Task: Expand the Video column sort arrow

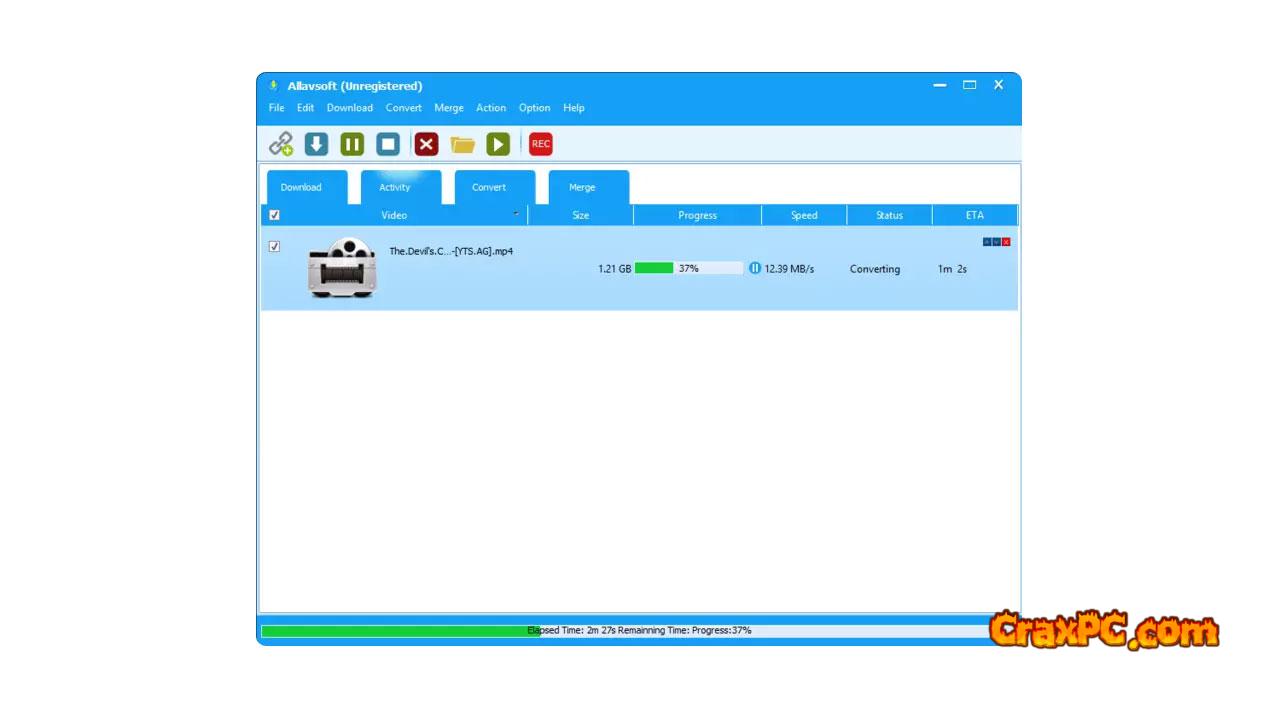Action: [x=516, y=214]
